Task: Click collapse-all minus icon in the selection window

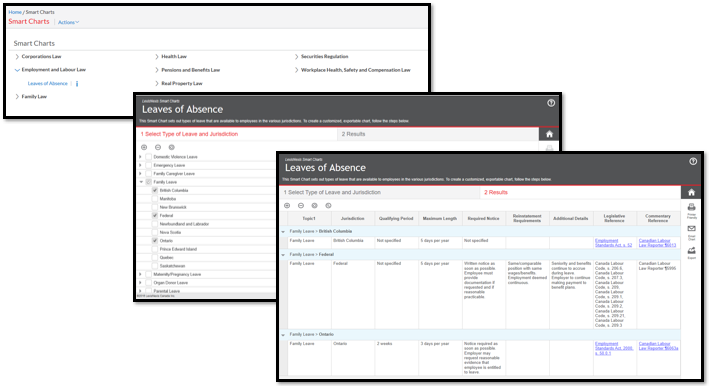Action: pyautogui.click(x=158, y=147)
